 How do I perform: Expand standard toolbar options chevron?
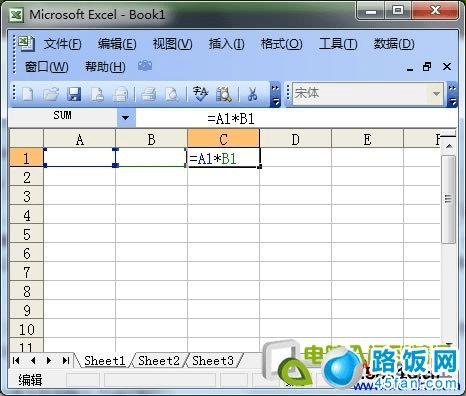275,95
